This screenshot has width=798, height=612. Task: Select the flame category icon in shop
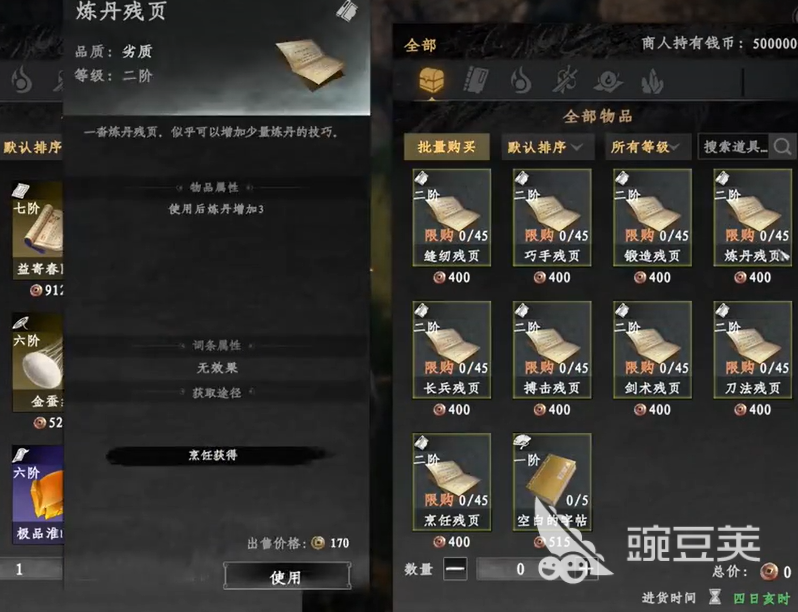tap(521, 81)
